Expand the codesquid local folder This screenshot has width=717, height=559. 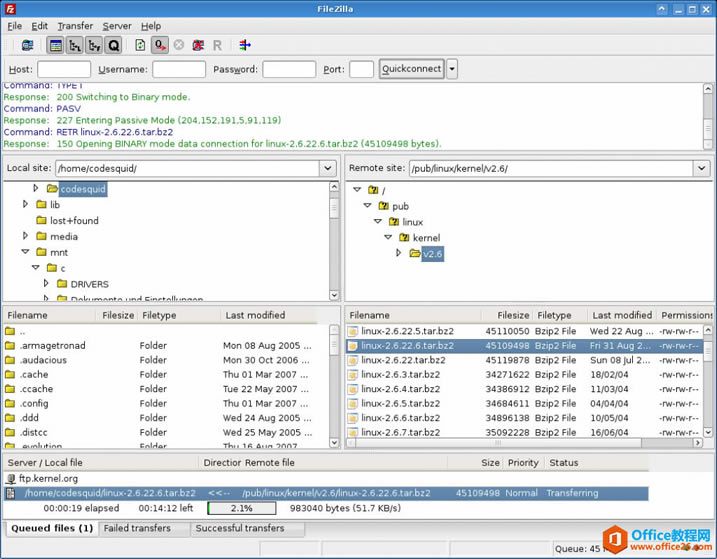tap(36, 188)
